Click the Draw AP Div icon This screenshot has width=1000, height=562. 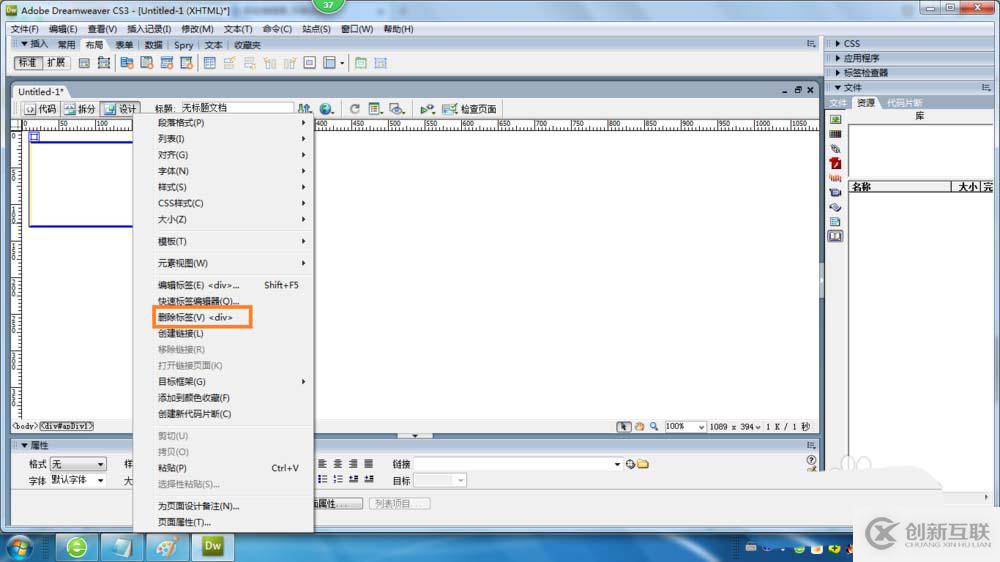pos(103,63)
